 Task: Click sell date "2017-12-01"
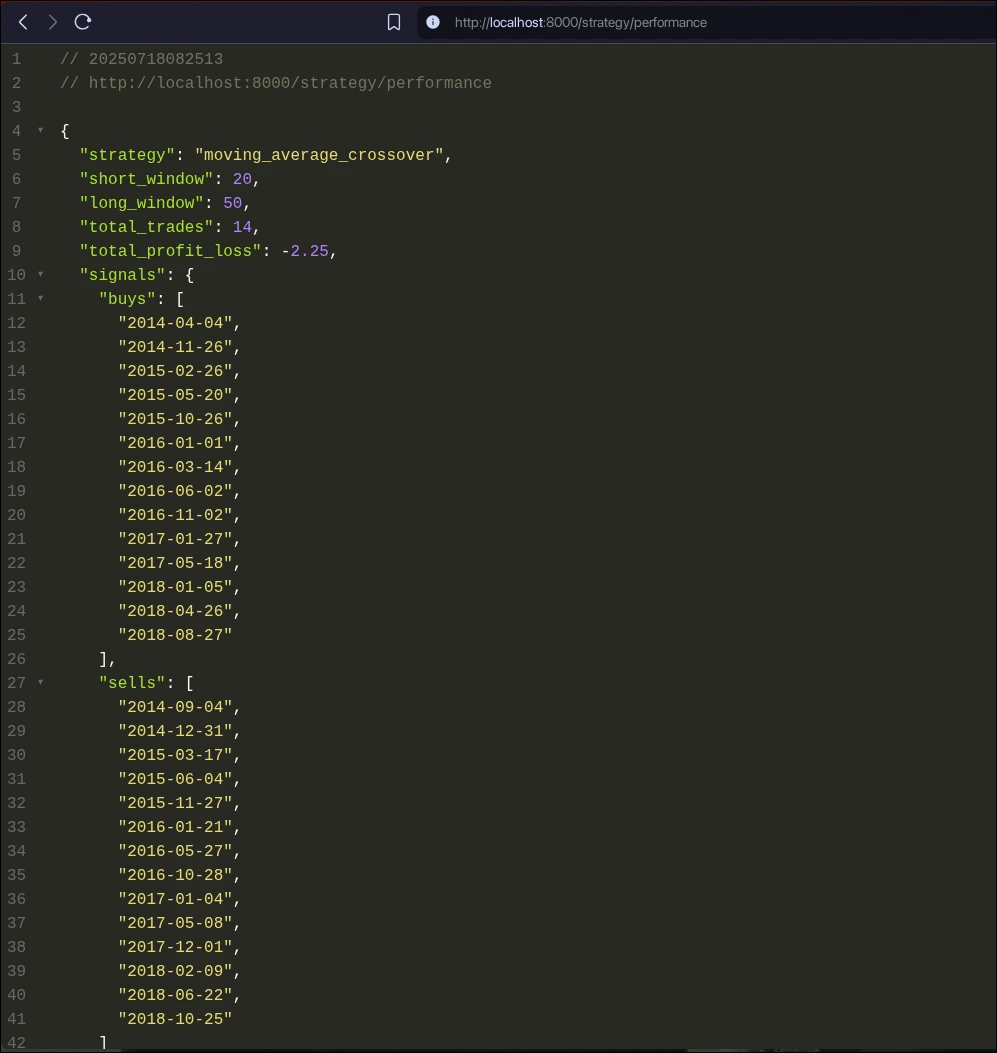175,947
